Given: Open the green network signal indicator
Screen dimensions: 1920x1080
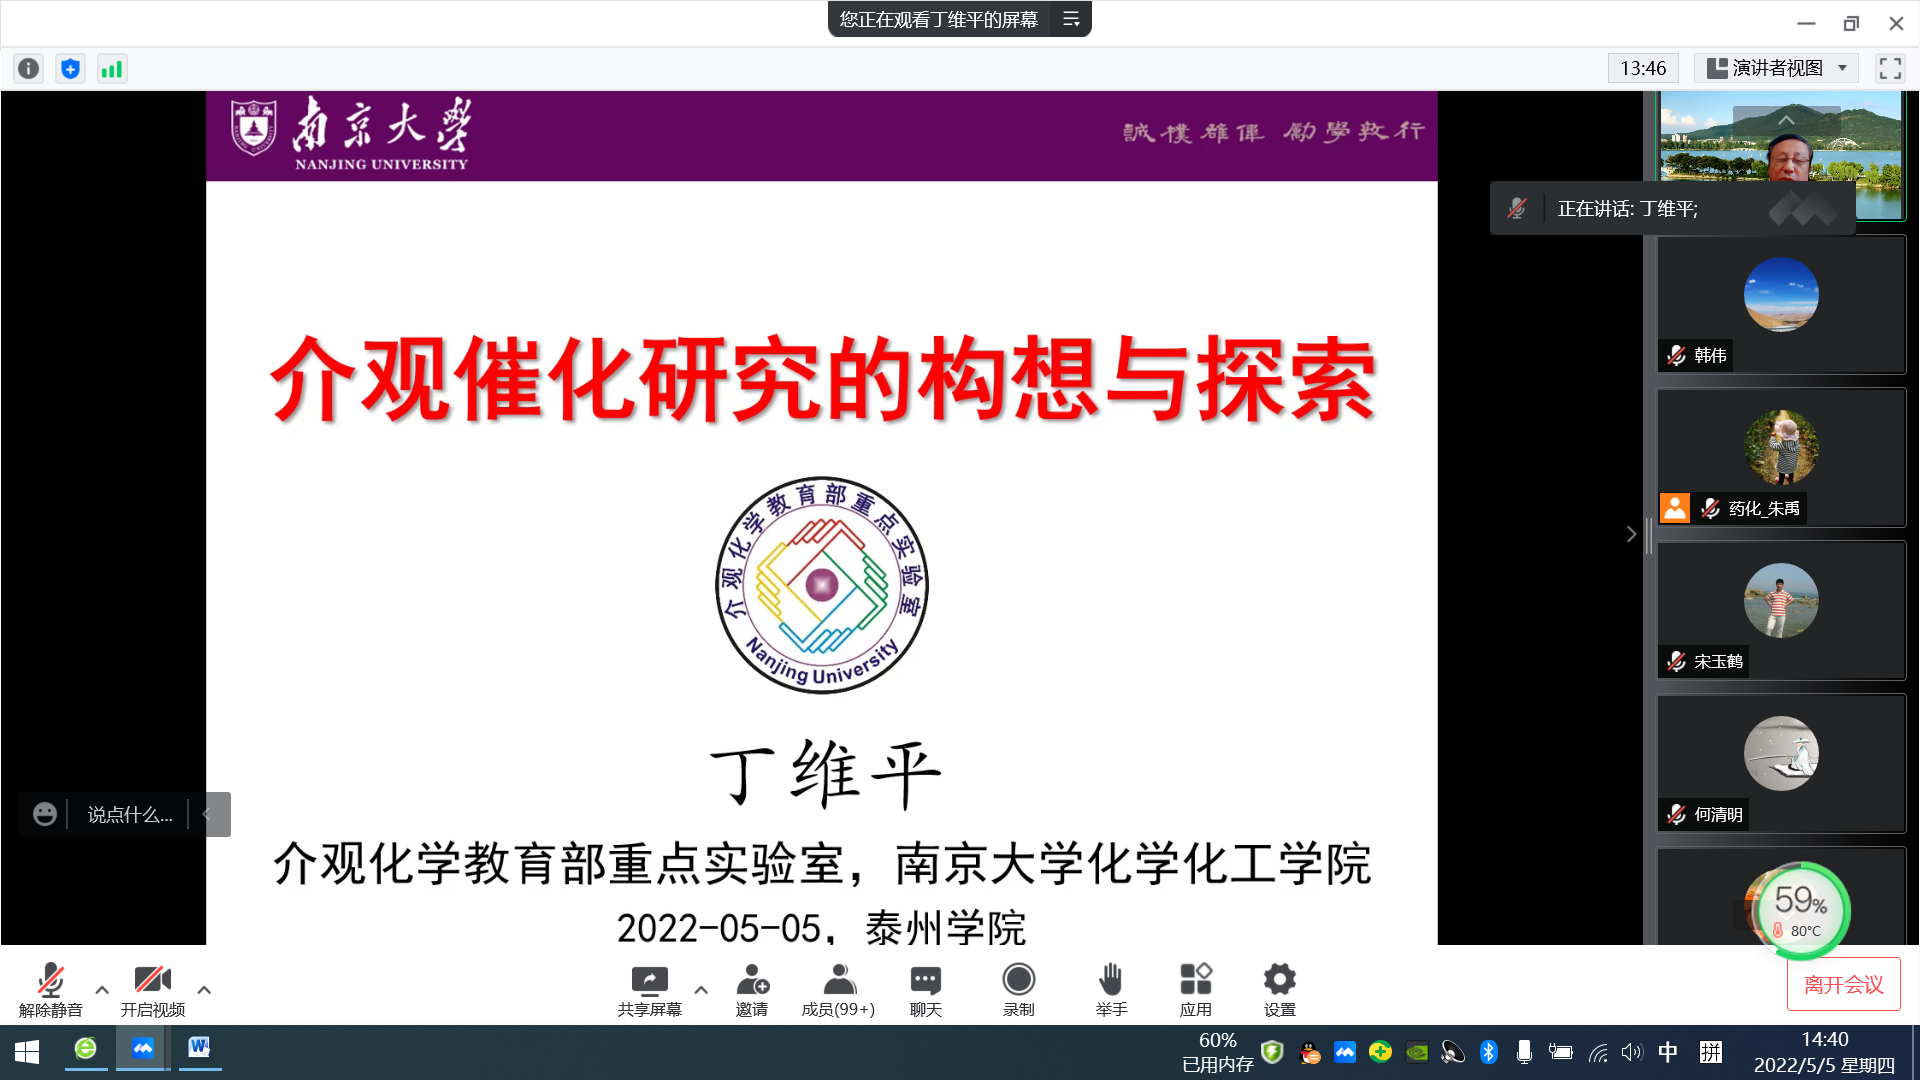Looking at the screenshot, I should pos(112,68).
